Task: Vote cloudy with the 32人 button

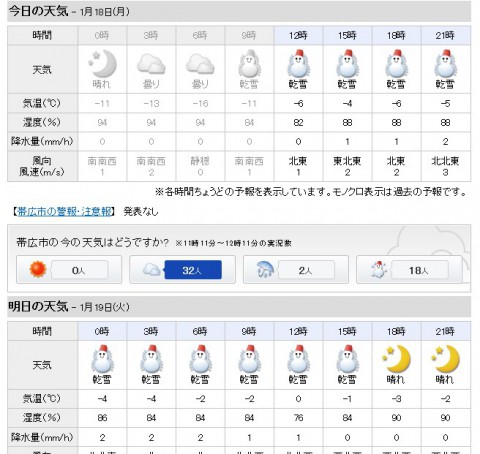Action: click(x=193, y=270)
